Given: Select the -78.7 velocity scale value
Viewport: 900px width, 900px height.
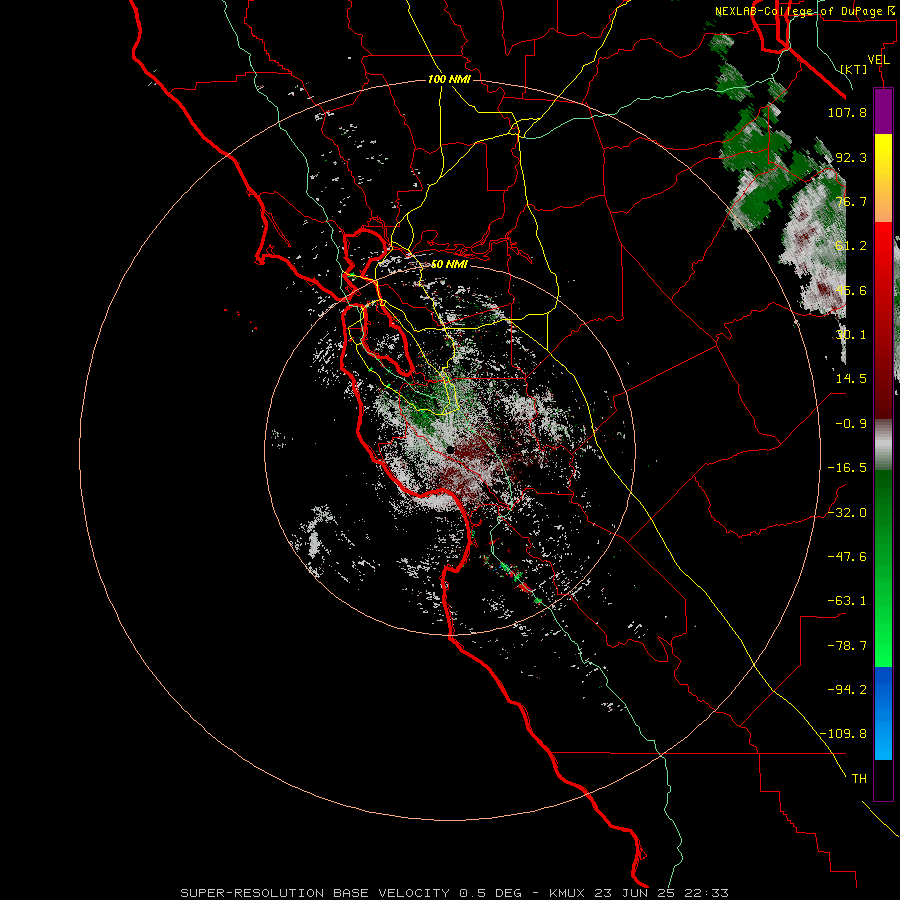Looking at the screenshot, I should 847,646.
